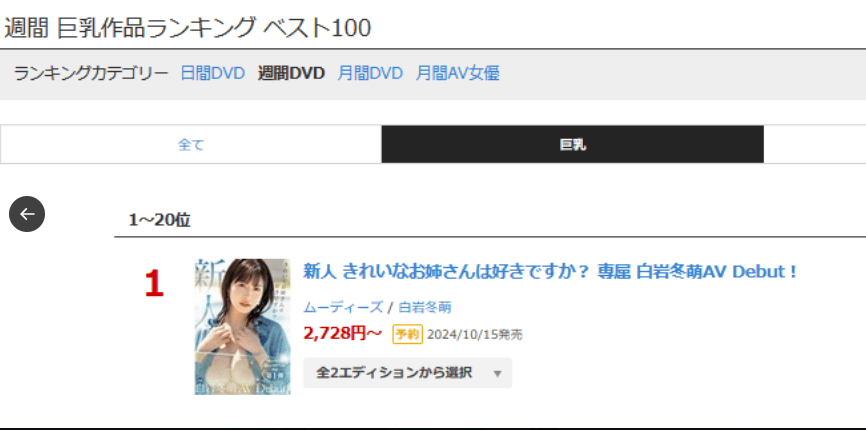Image resolution: width=866 pixels, height=430 pixels.
Task: Select the 週間DVD ranking category
Action: (291, 73)
